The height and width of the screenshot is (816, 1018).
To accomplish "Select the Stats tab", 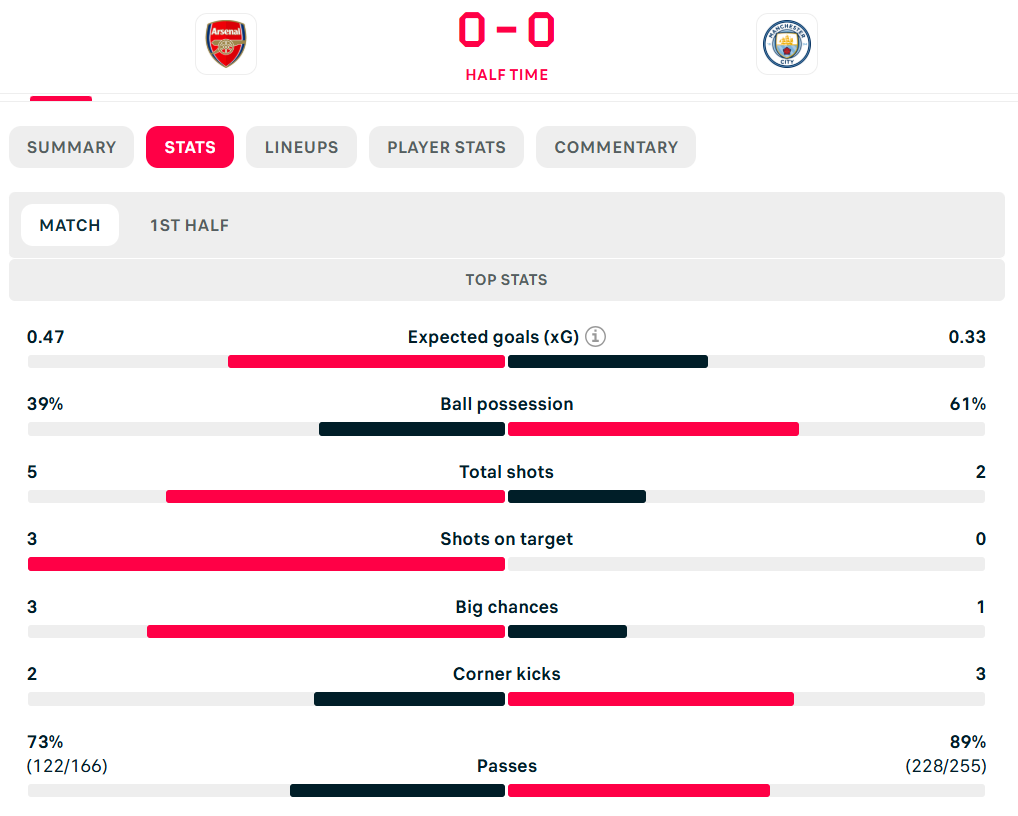I will 190,147.
